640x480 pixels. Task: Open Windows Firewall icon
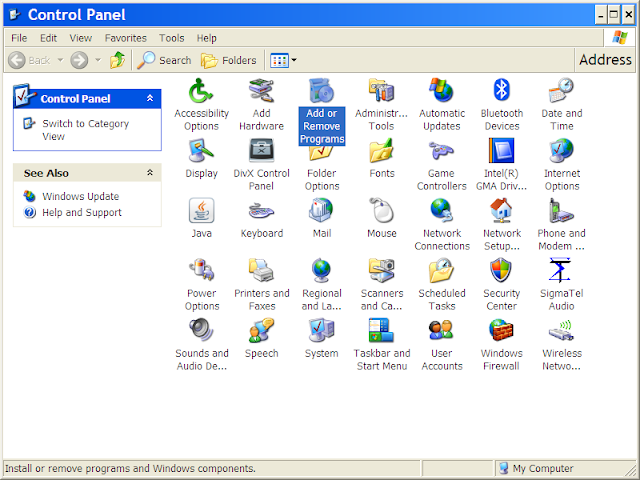click(502, 330)
